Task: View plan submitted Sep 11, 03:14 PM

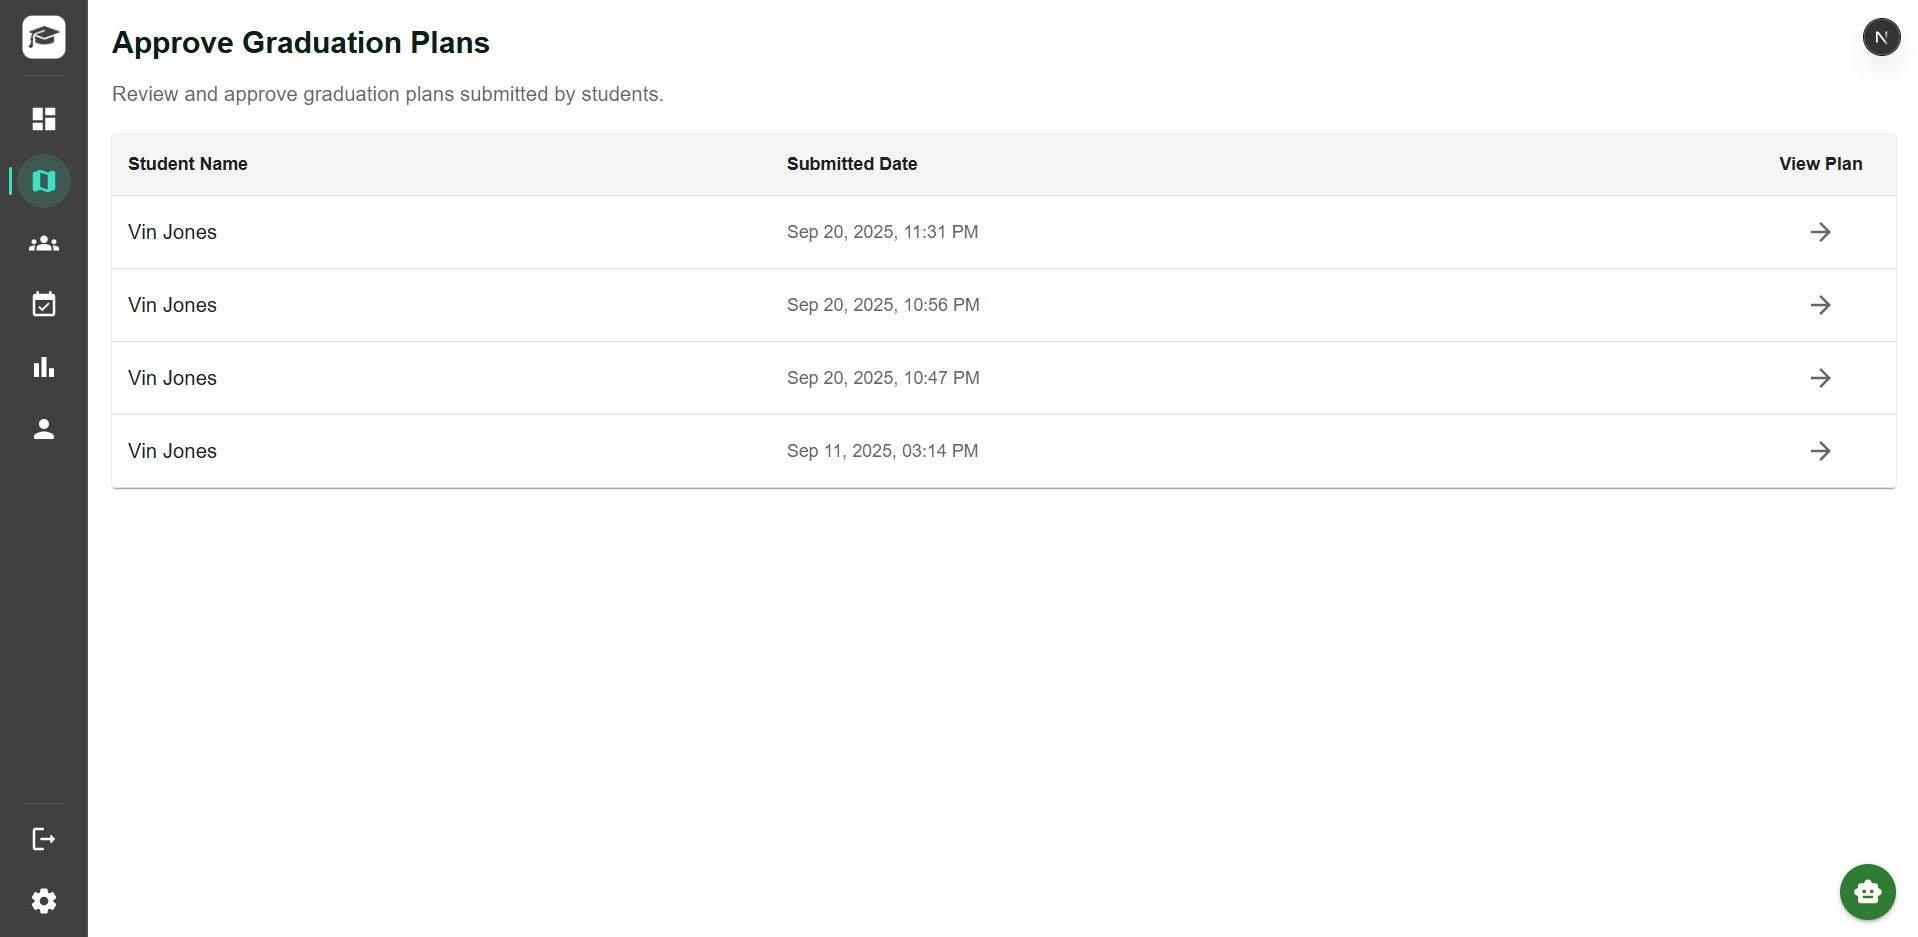Action: (1820, 451)
